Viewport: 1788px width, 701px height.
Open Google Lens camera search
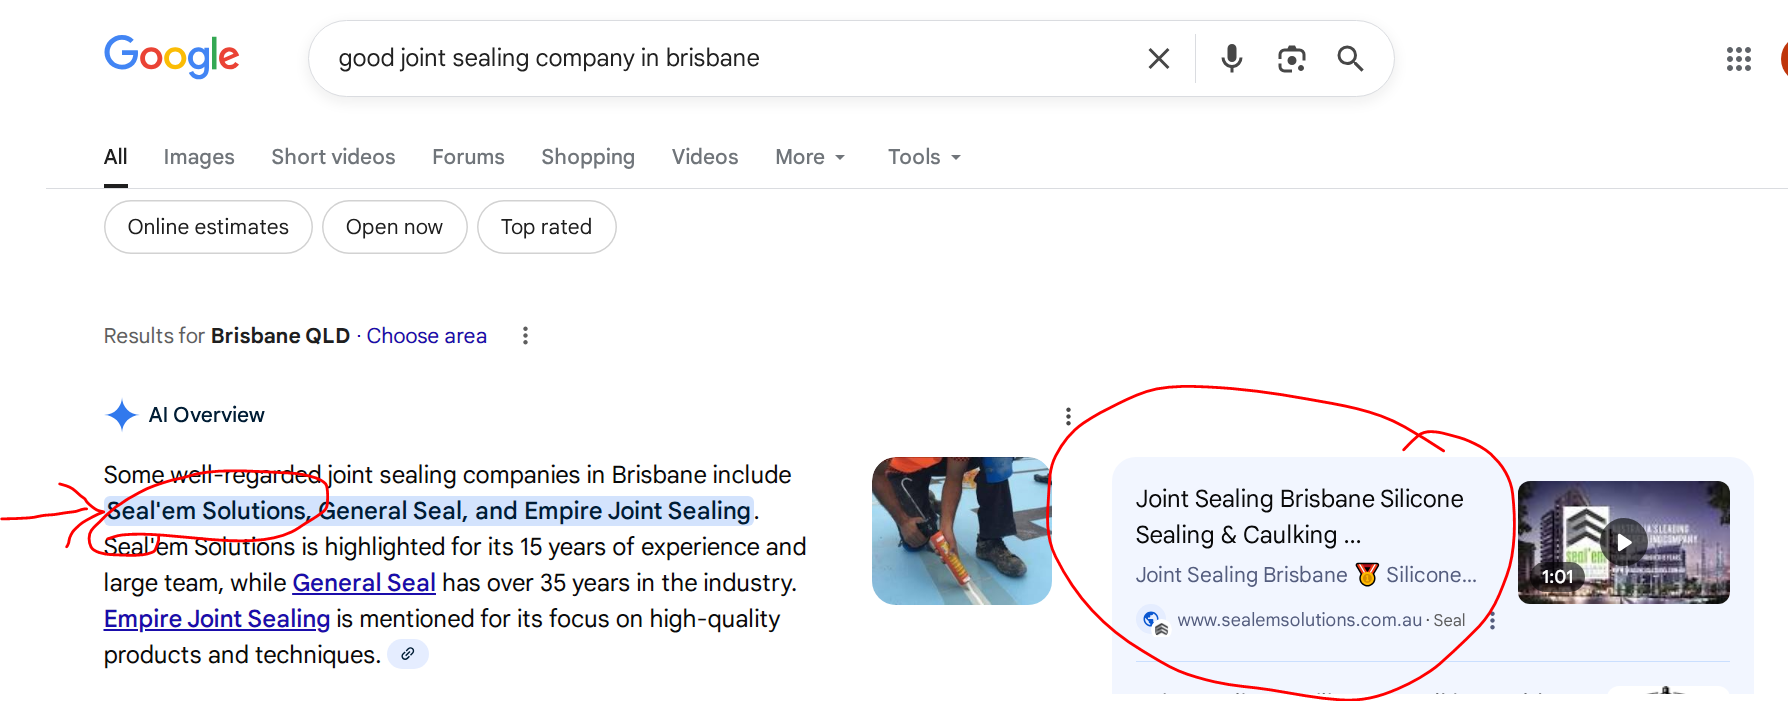(1291, 58)
